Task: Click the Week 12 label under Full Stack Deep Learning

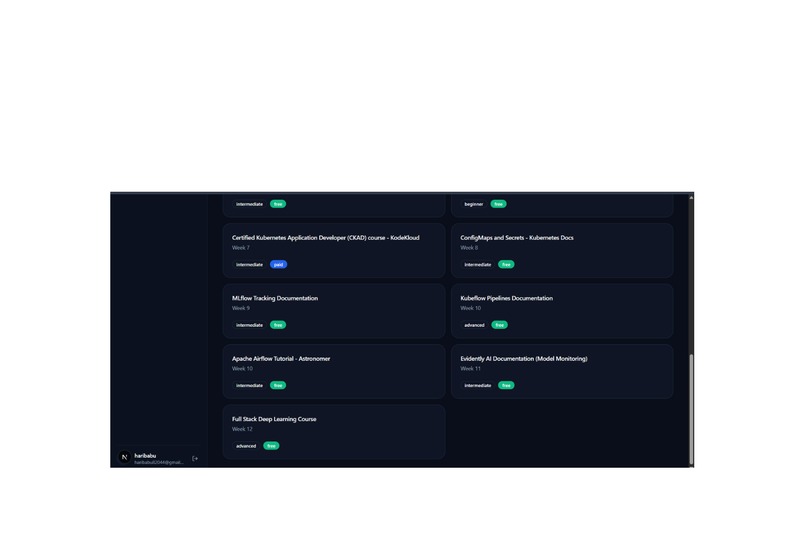Action: tap(242, 429)
